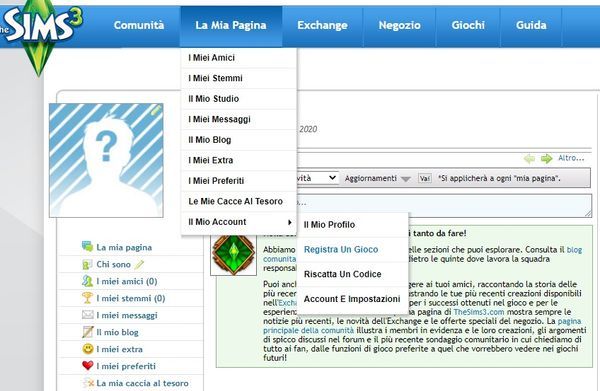The width and height of the screenshot is (600, 391).
Task: Click the La mia pagina sidebar icon
Action: 87,247
